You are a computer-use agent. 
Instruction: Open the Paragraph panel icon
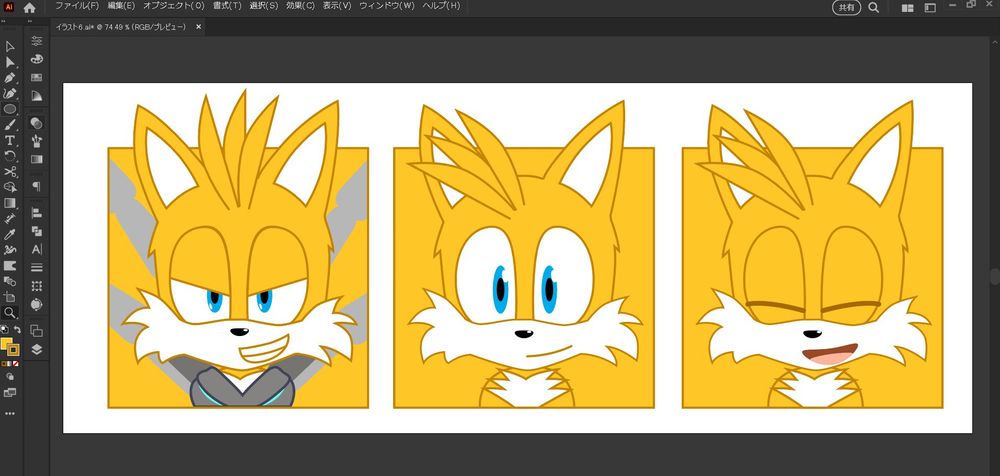point(36,186)
